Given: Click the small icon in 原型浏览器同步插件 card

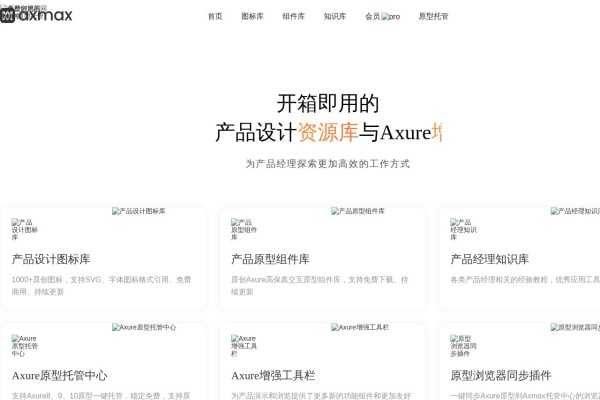Looking at the screenshot, I should click(x=463, y=346).
